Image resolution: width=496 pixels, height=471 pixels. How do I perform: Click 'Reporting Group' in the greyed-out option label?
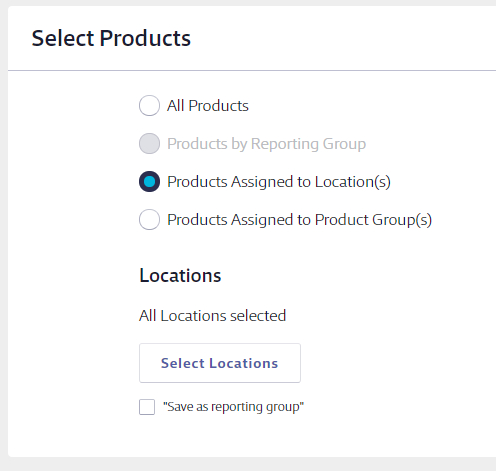coord(308,144)
